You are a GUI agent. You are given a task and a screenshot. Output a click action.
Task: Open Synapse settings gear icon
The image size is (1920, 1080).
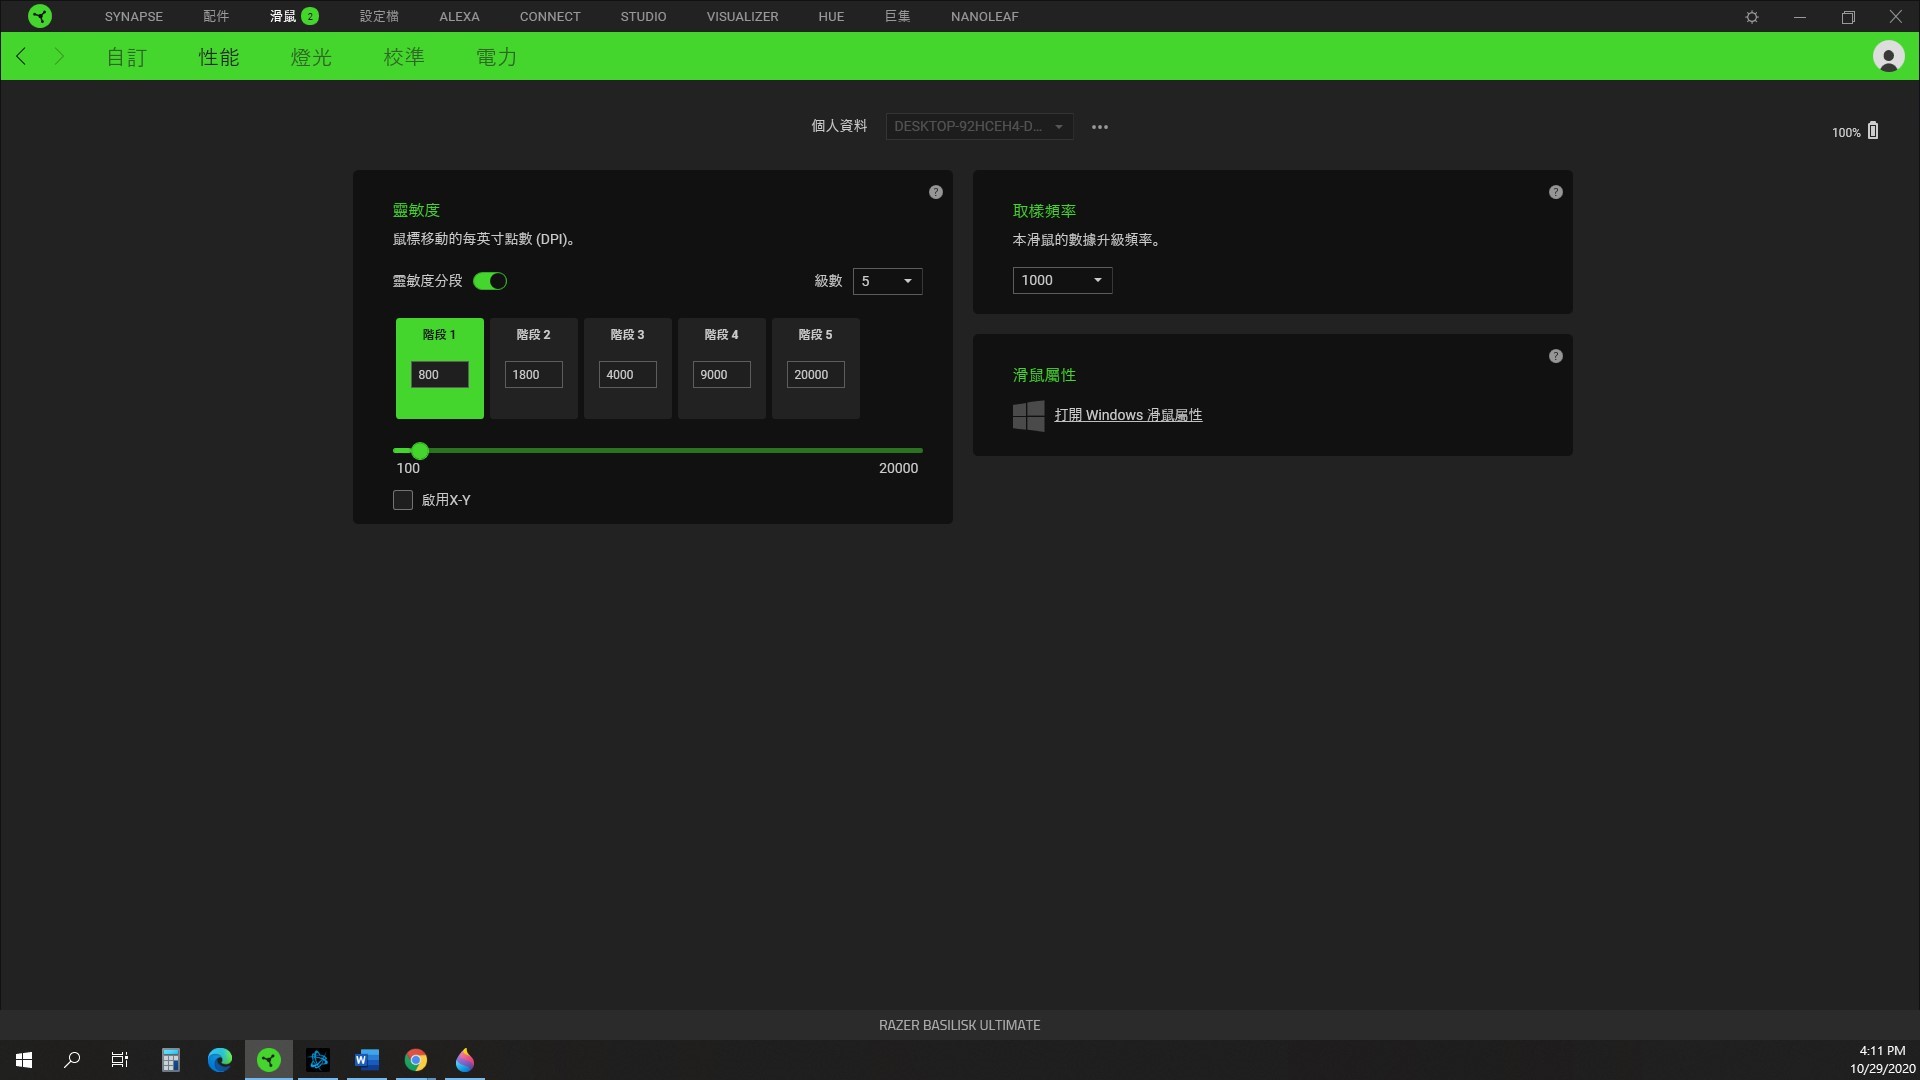[x=1752, y=17]
